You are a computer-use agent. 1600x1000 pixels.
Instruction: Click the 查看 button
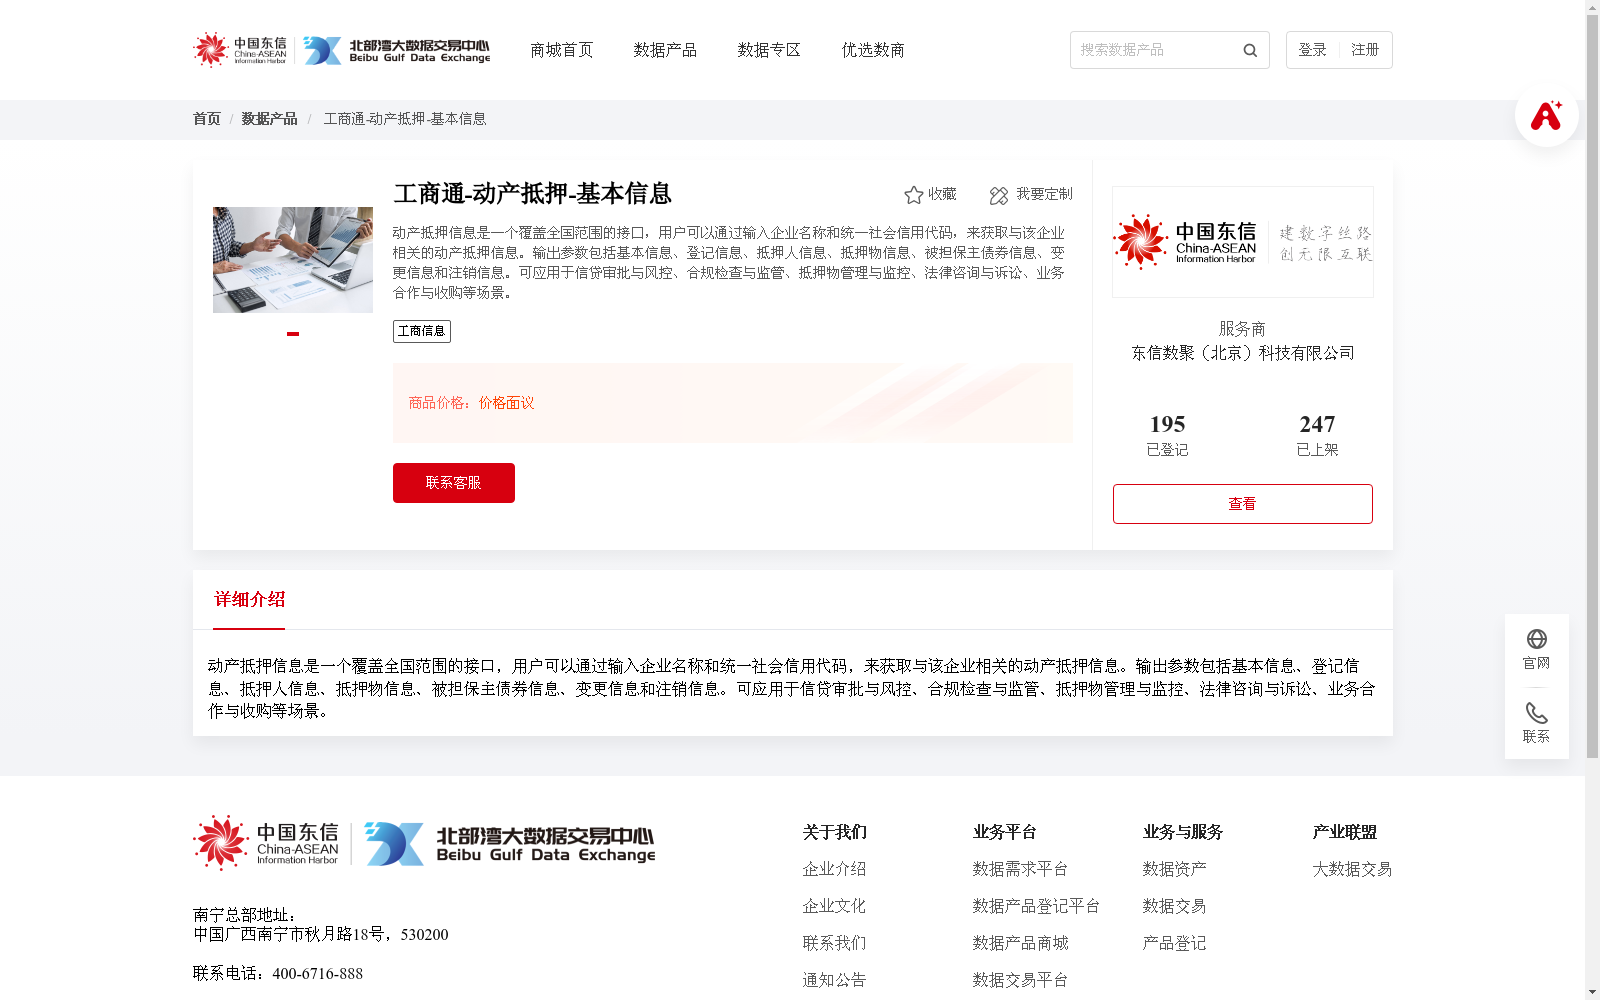click(x=1243, y=504)
